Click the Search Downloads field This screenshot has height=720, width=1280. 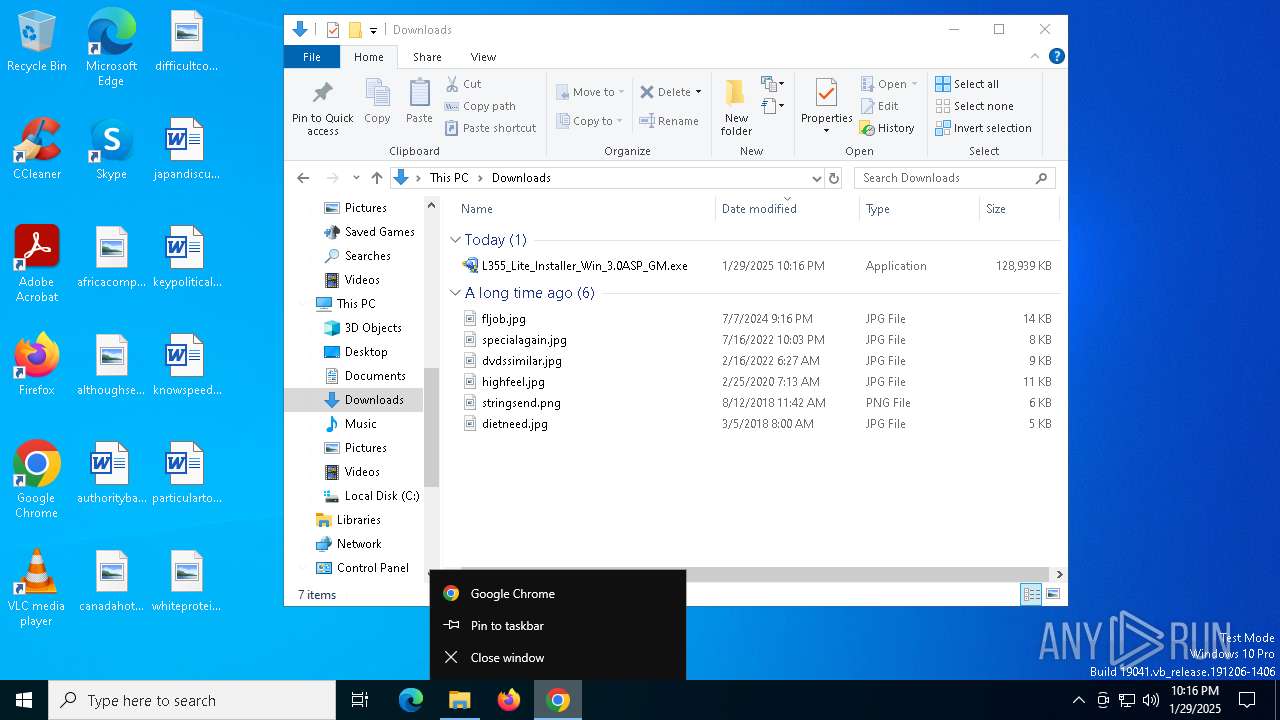point(954,178)
